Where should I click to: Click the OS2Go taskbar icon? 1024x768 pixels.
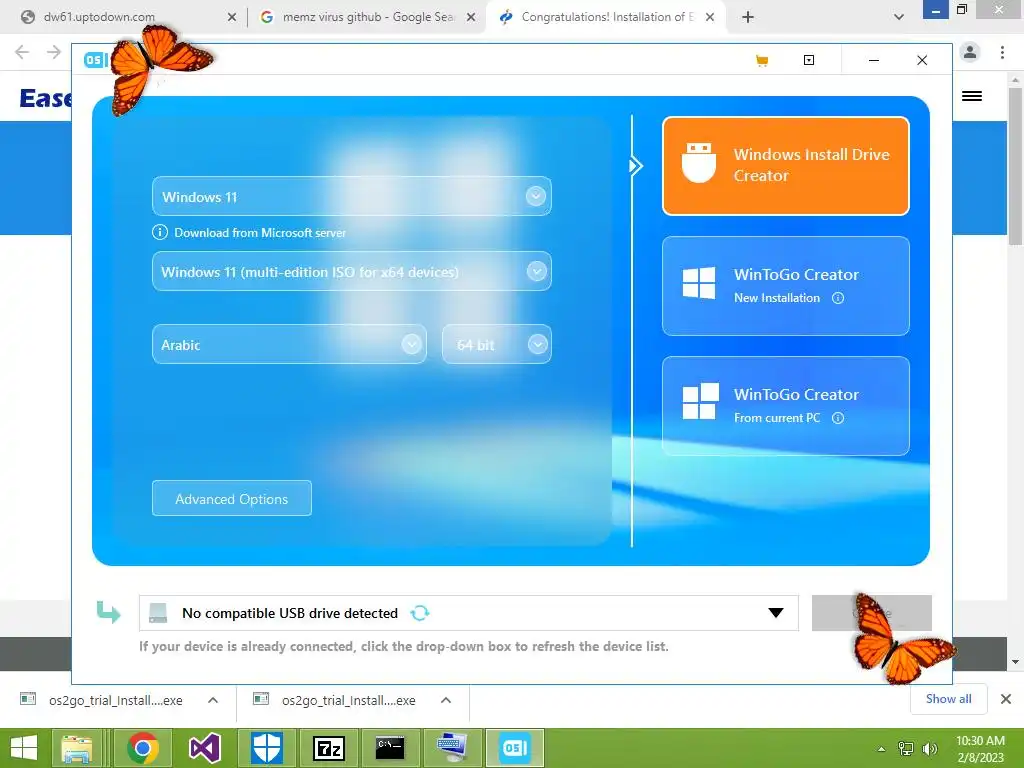click(515, 748)
